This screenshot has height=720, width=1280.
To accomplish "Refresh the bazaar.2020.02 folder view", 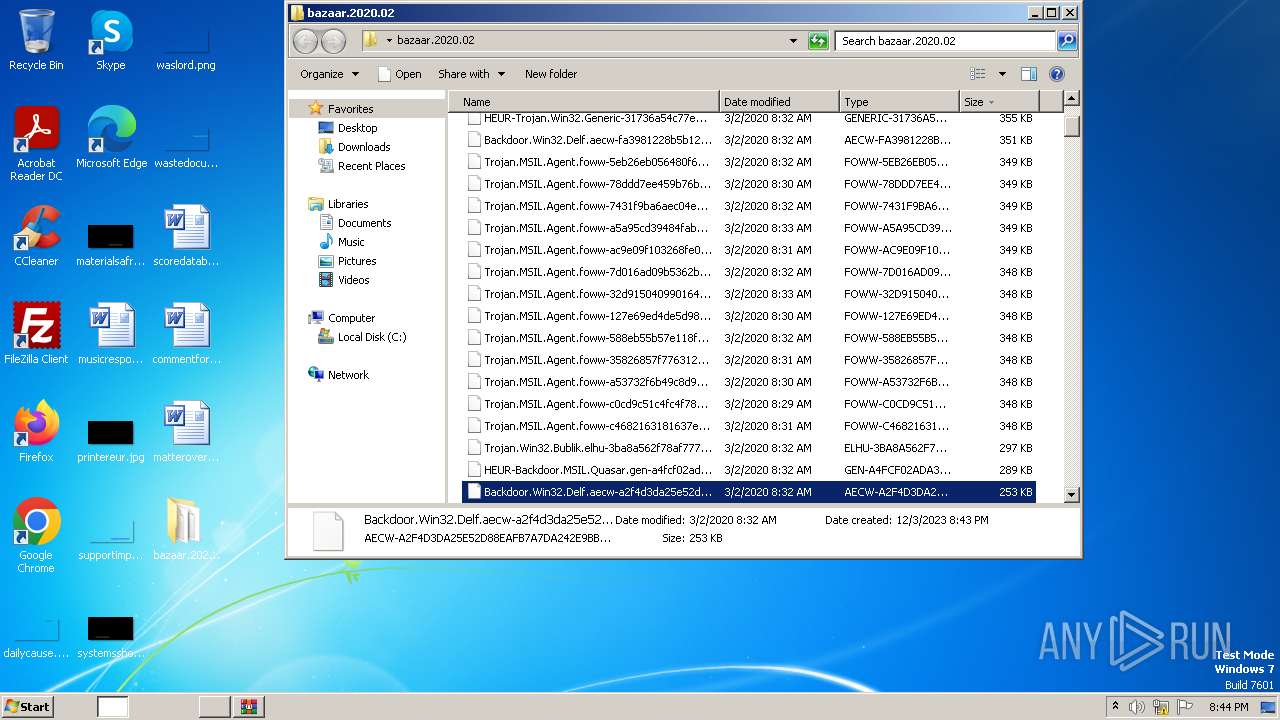I will tap(818, 41).
